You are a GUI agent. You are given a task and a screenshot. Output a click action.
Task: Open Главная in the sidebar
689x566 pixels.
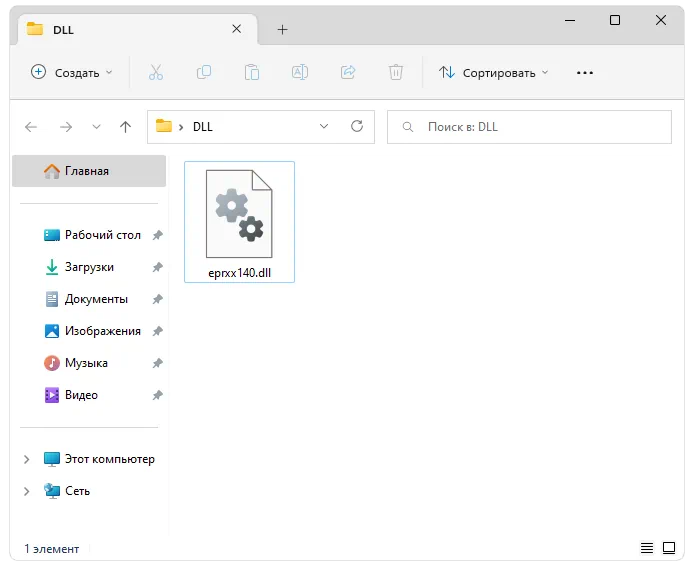89,171
